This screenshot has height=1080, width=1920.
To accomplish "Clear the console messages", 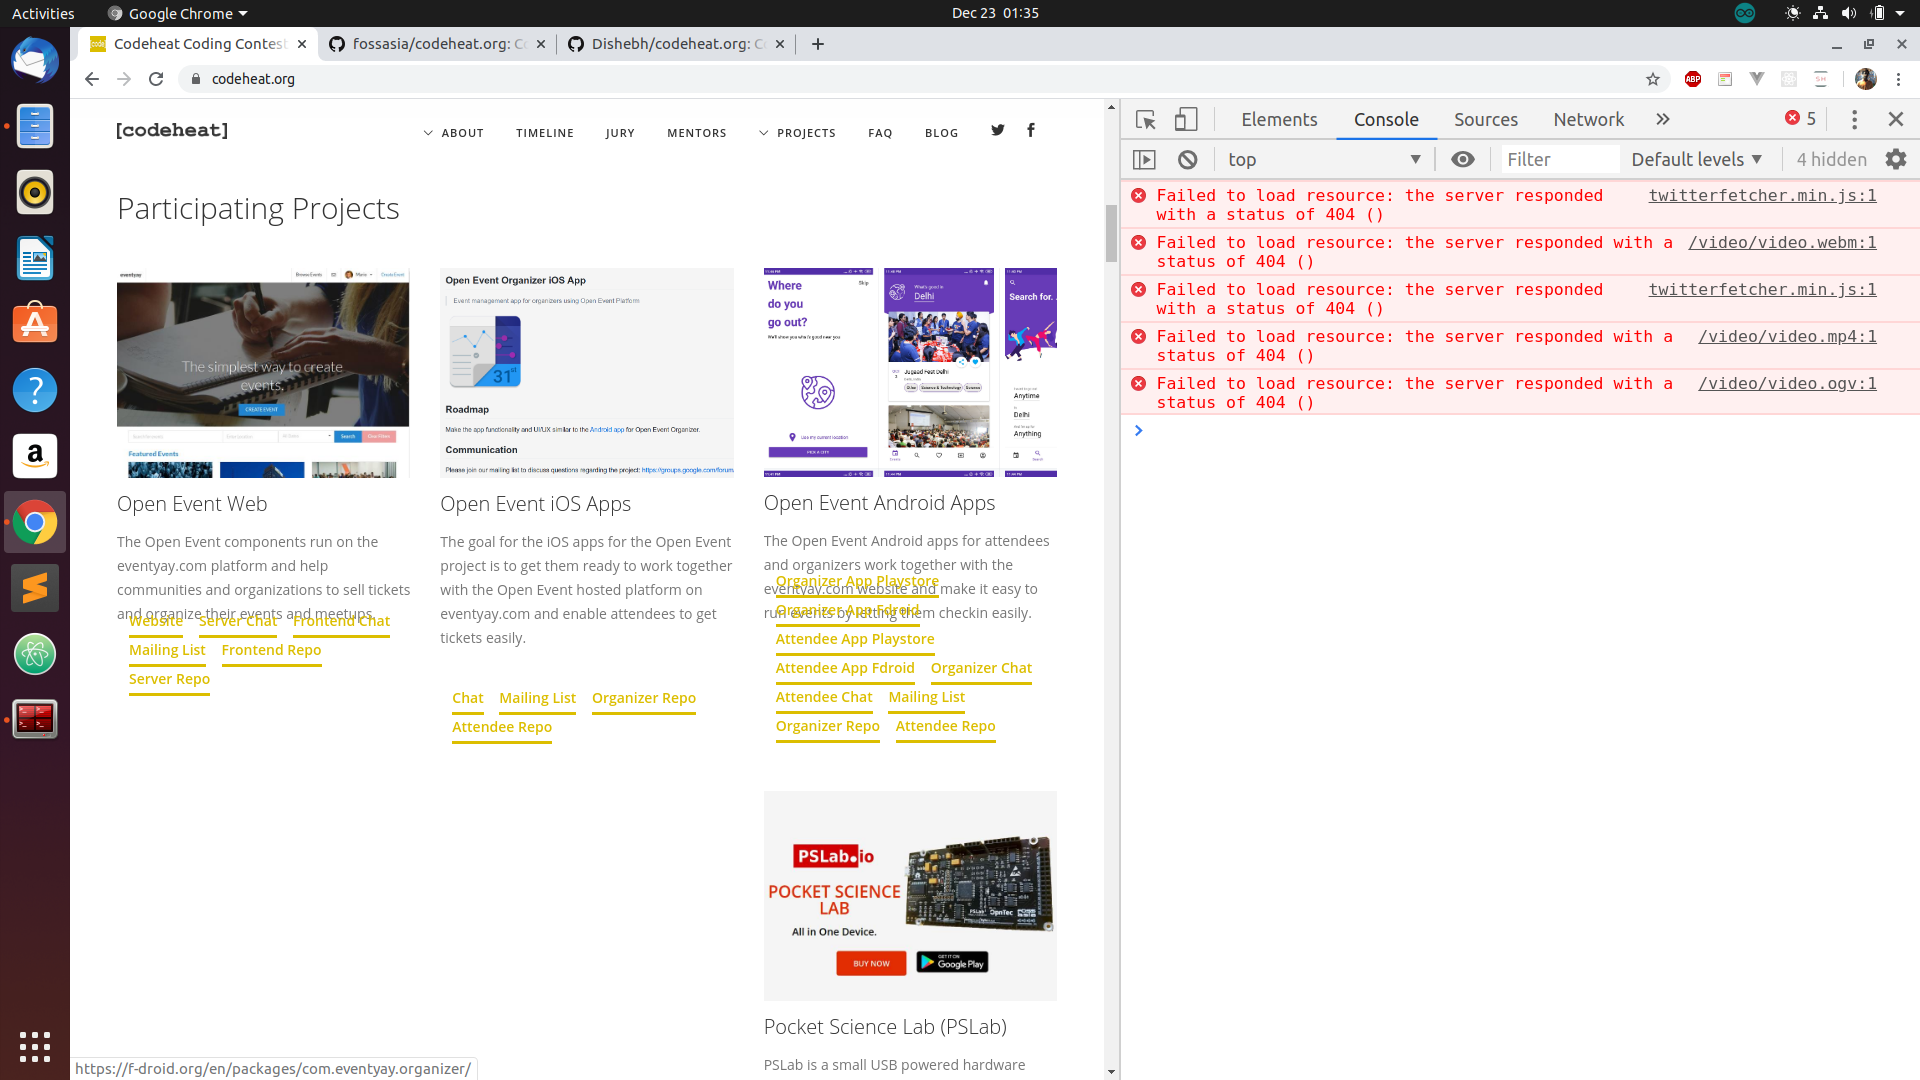I will [1188, 159].
